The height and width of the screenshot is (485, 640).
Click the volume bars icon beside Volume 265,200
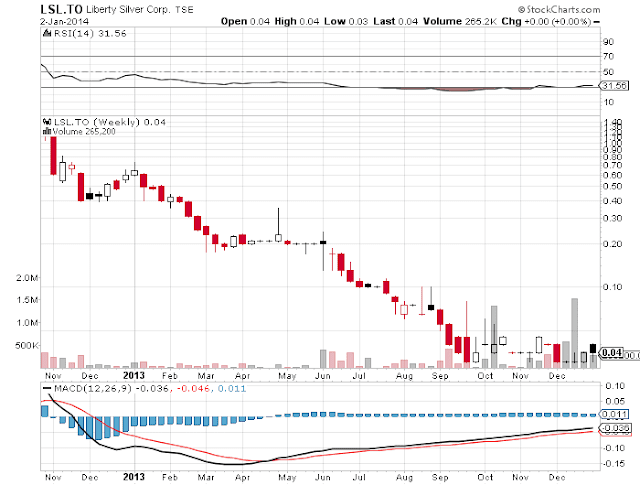point(47,131)
